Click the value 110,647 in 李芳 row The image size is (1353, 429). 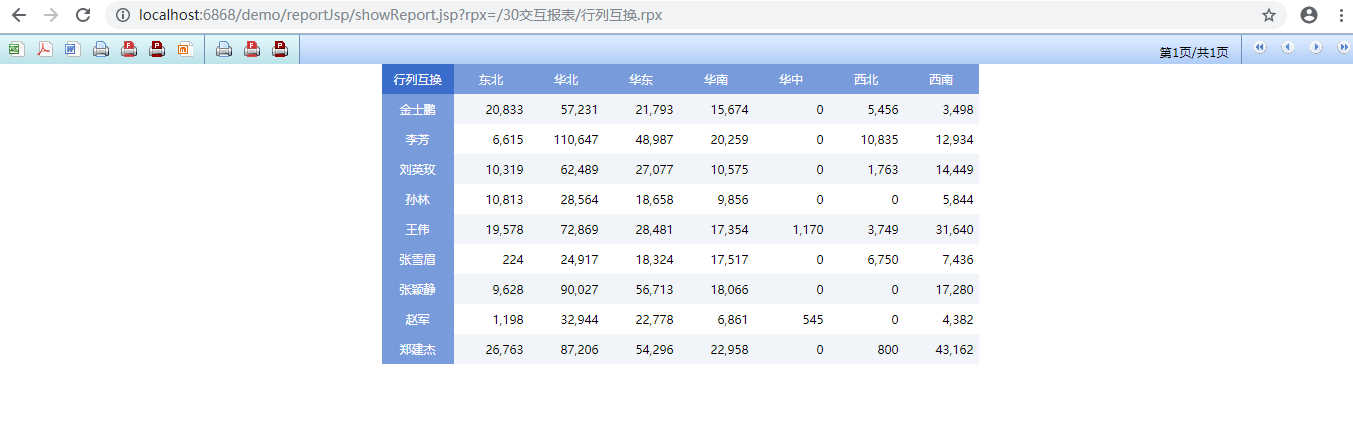click(576, 139)
